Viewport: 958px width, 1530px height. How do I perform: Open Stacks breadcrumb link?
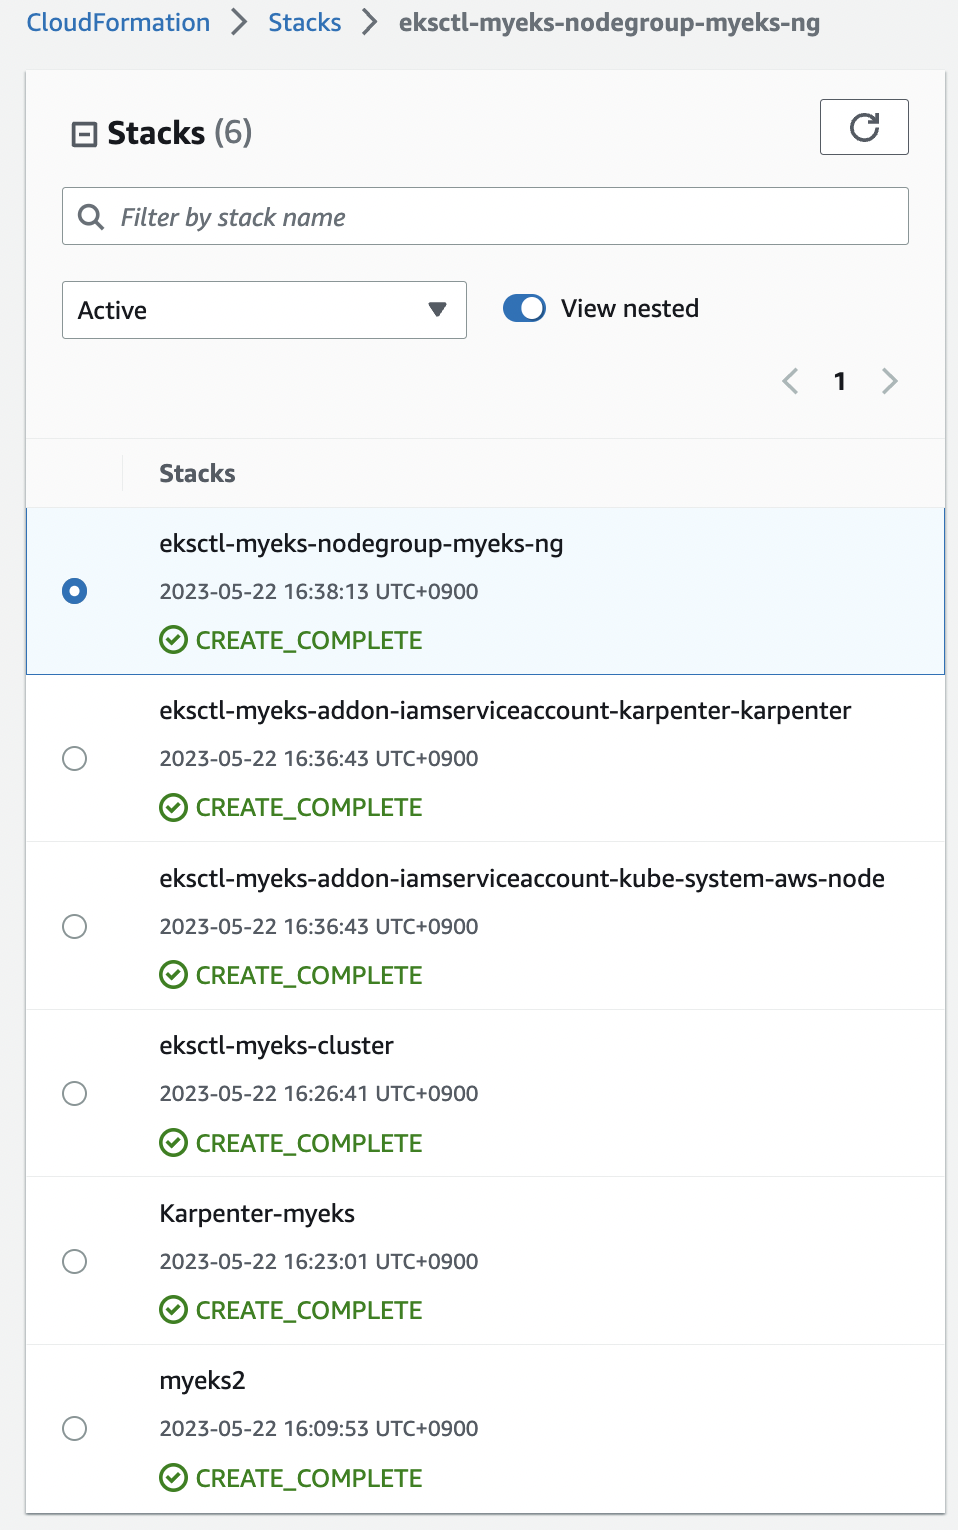click(305, 22)
